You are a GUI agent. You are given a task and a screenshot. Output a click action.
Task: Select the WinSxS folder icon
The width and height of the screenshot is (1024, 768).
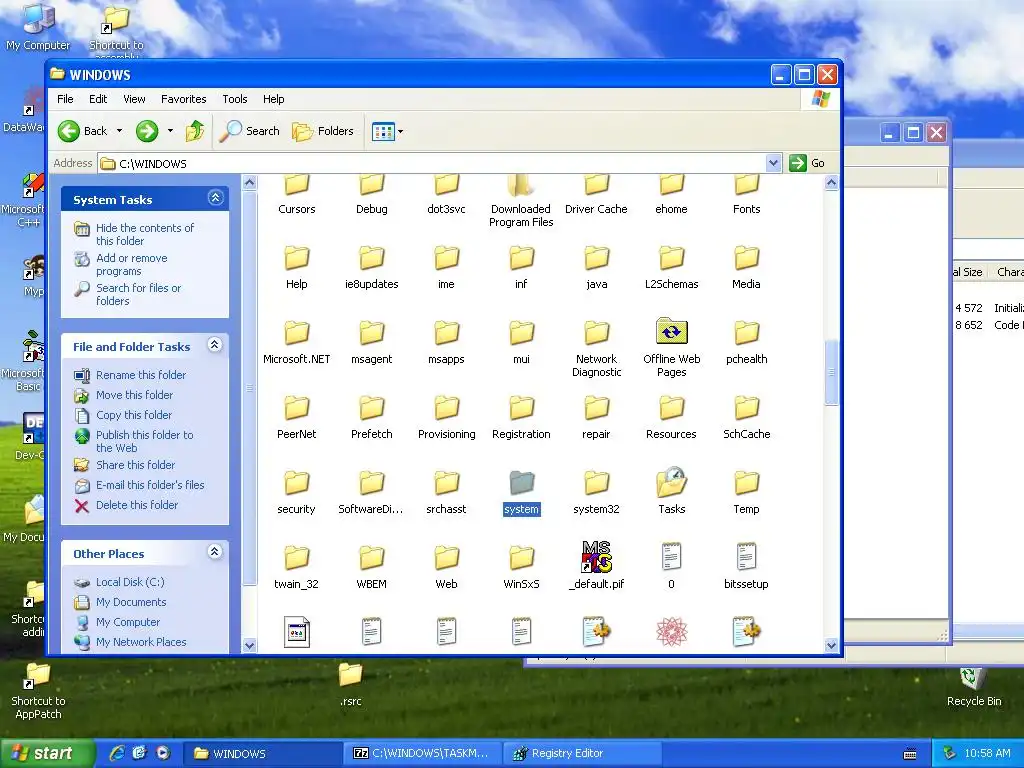point(521,558)
